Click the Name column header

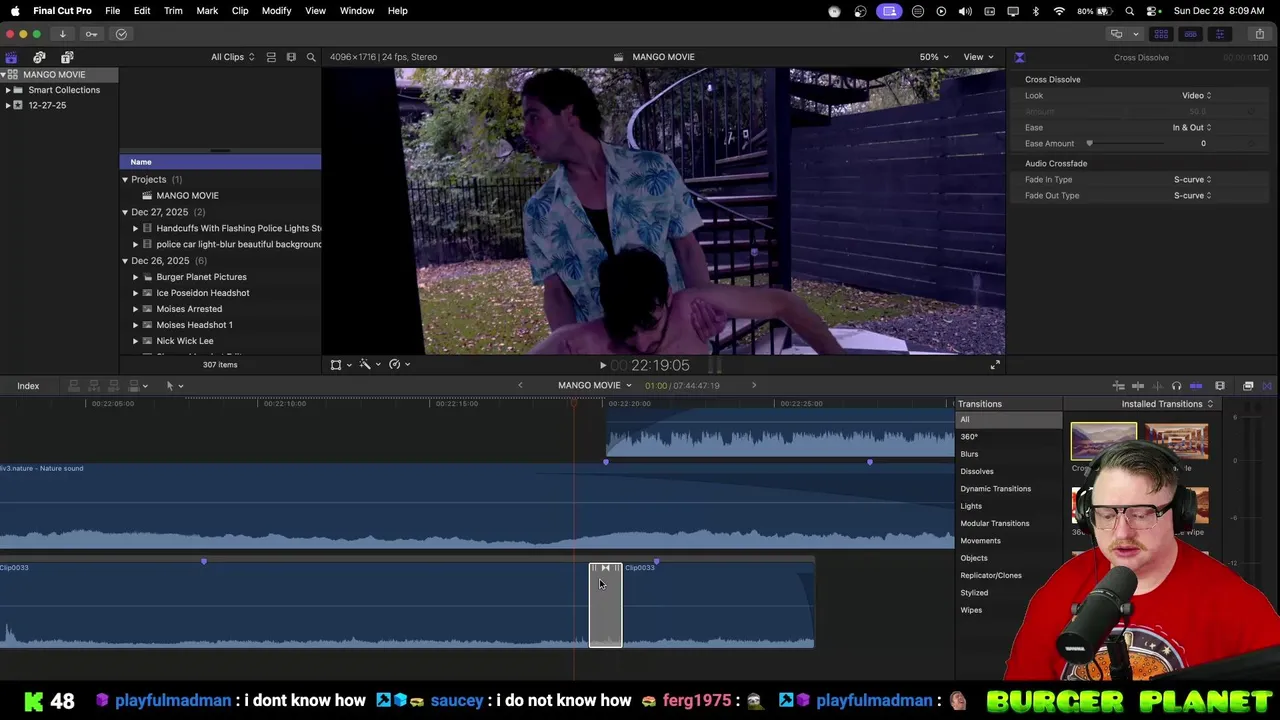(x=220, y=162)
